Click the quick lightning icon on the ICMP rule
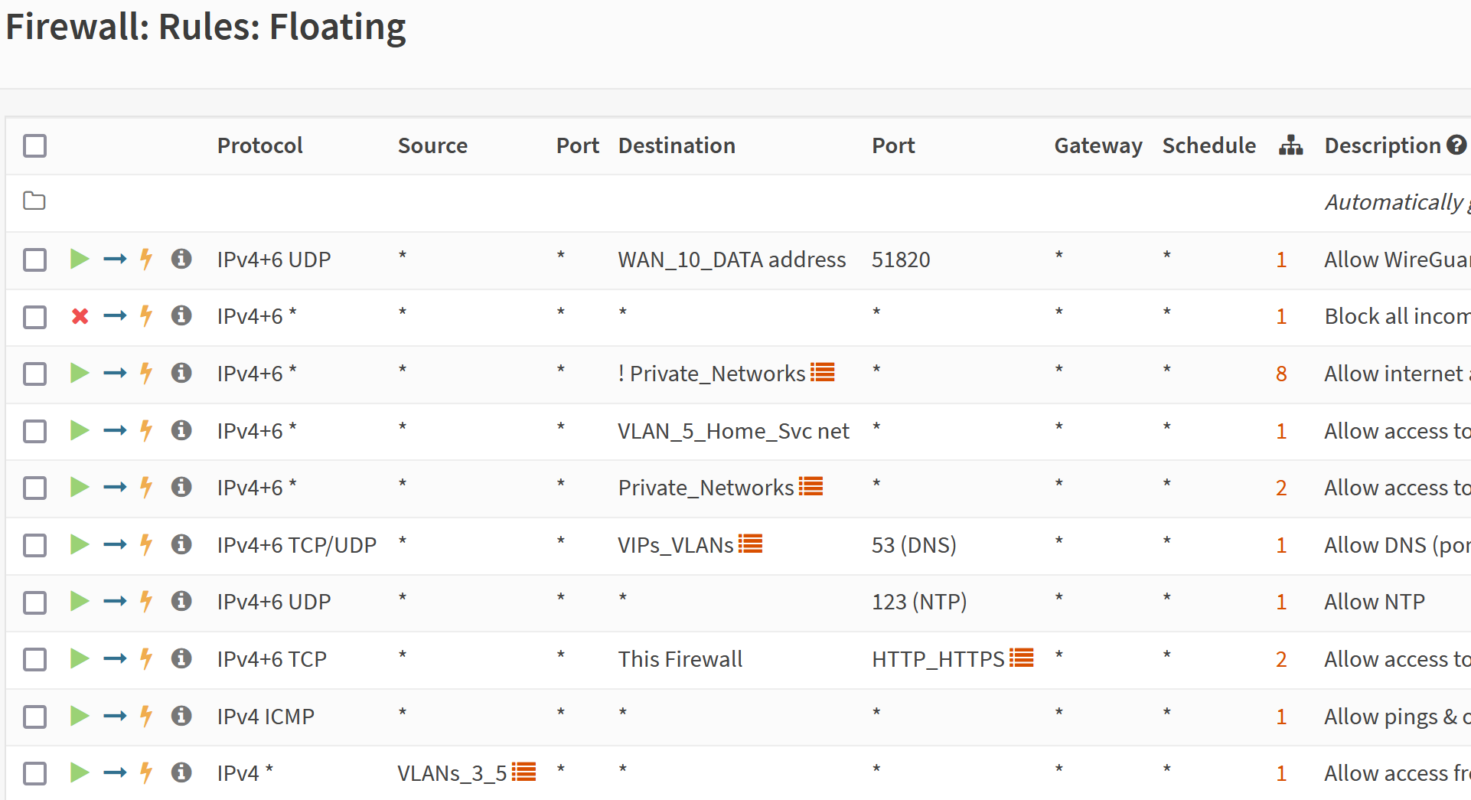1471x800 pixels. (x=146, y=716)
